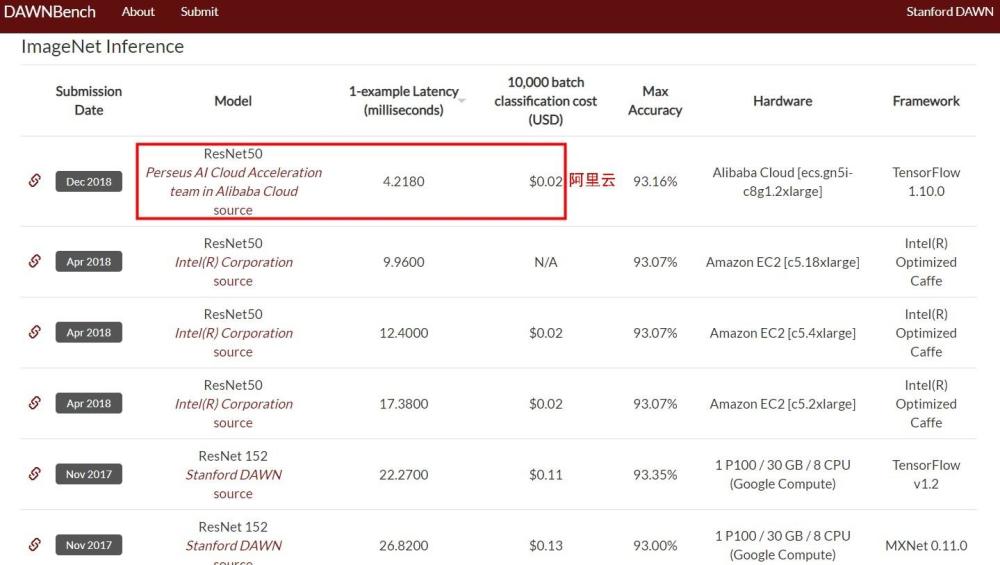This screenshot has height=565, width=1000.
Task: Select the 93.16% accuracy value
Action: 655,182
